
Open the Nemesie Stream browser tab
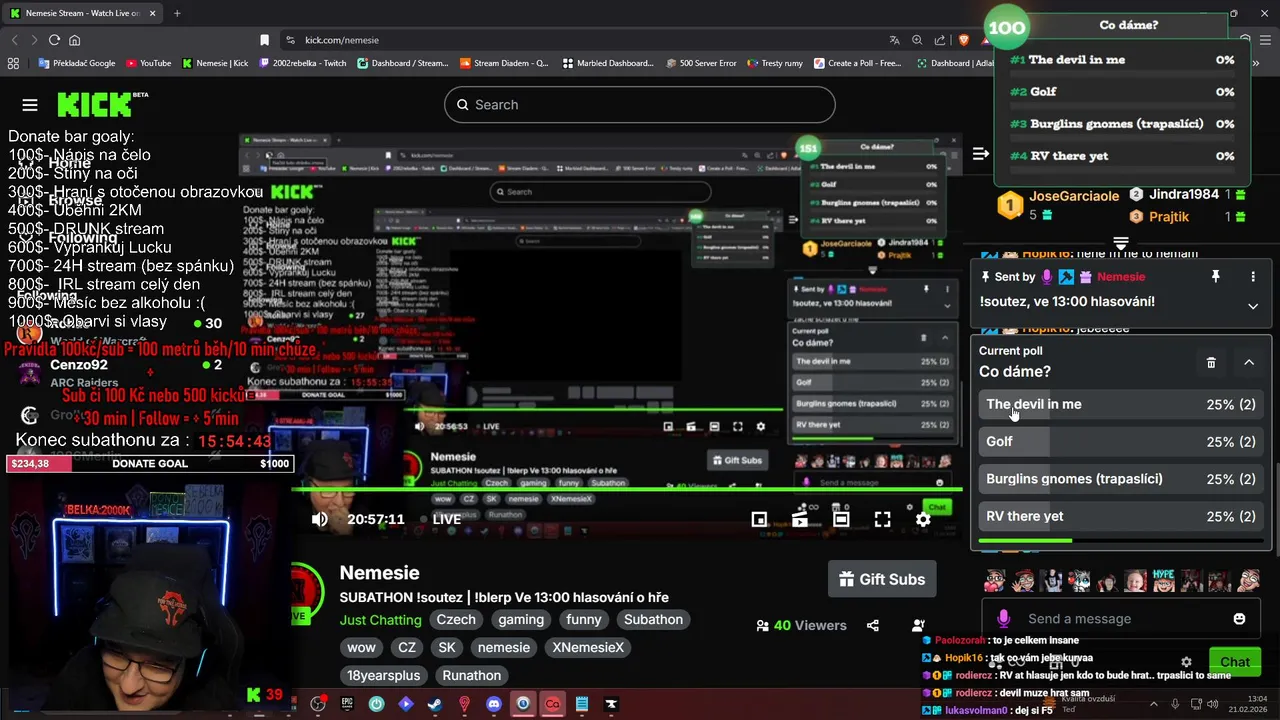82,13
